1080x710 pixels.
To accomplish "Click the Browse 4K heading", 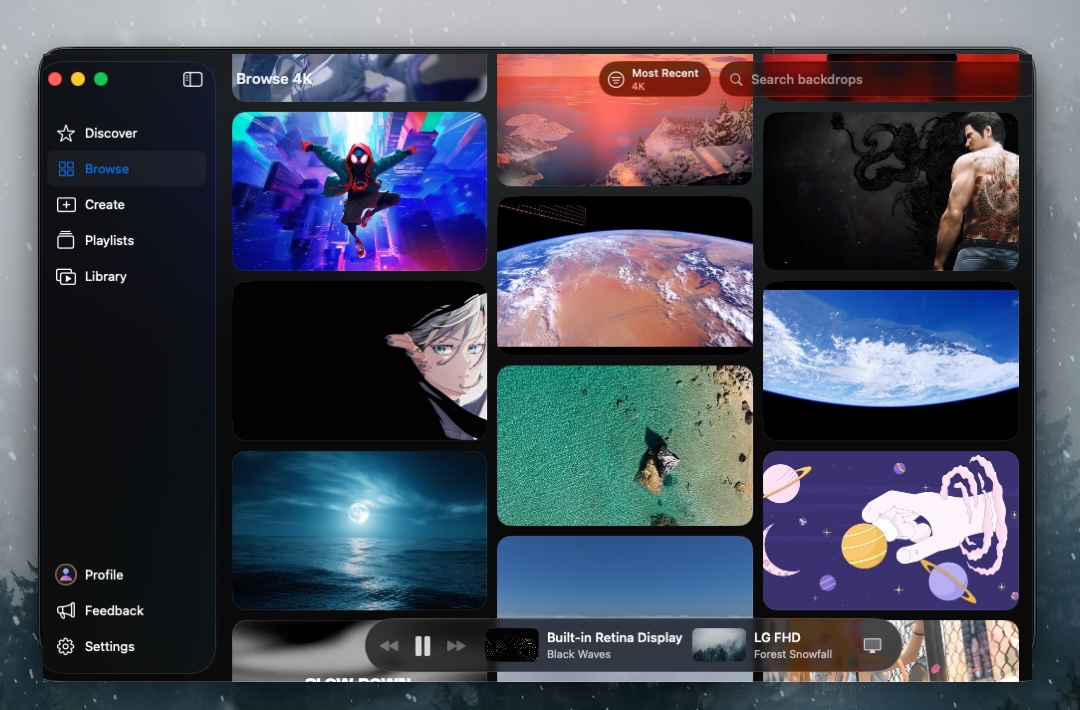I will pos(274,79).
